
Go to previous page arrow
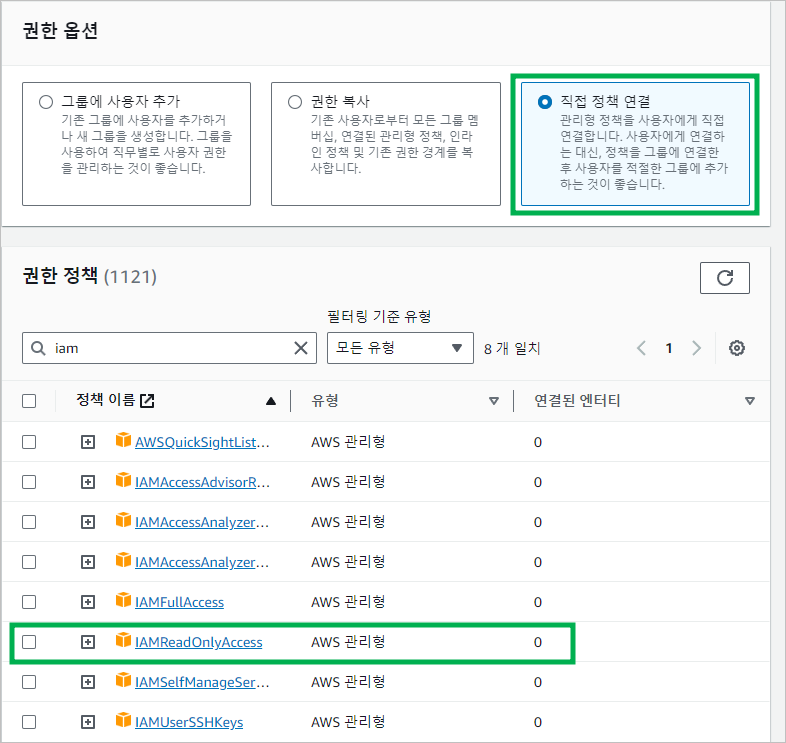tap(641, 348)
